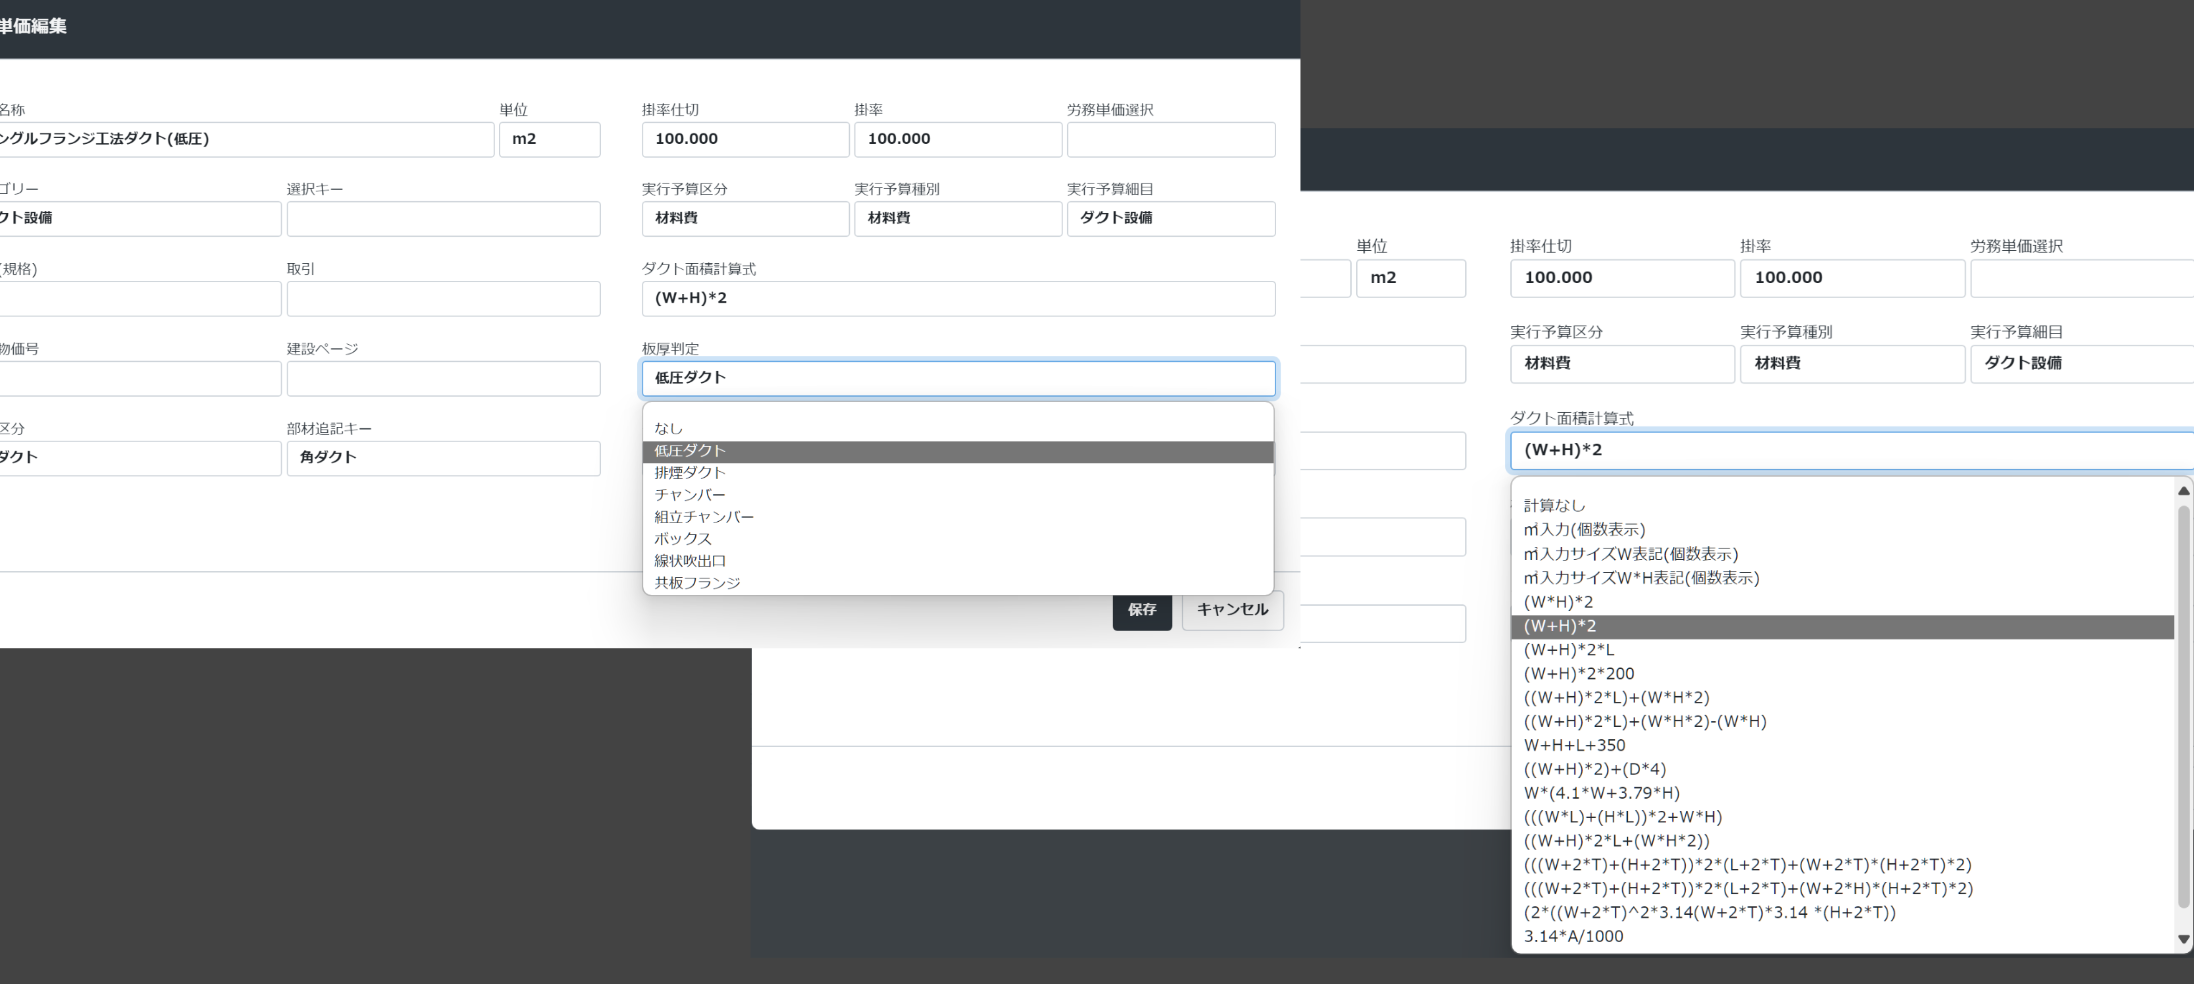Open the right-side ダクト面積計算式 combo box
This screenshot has width=2194, height=984.
point(1852,450)
